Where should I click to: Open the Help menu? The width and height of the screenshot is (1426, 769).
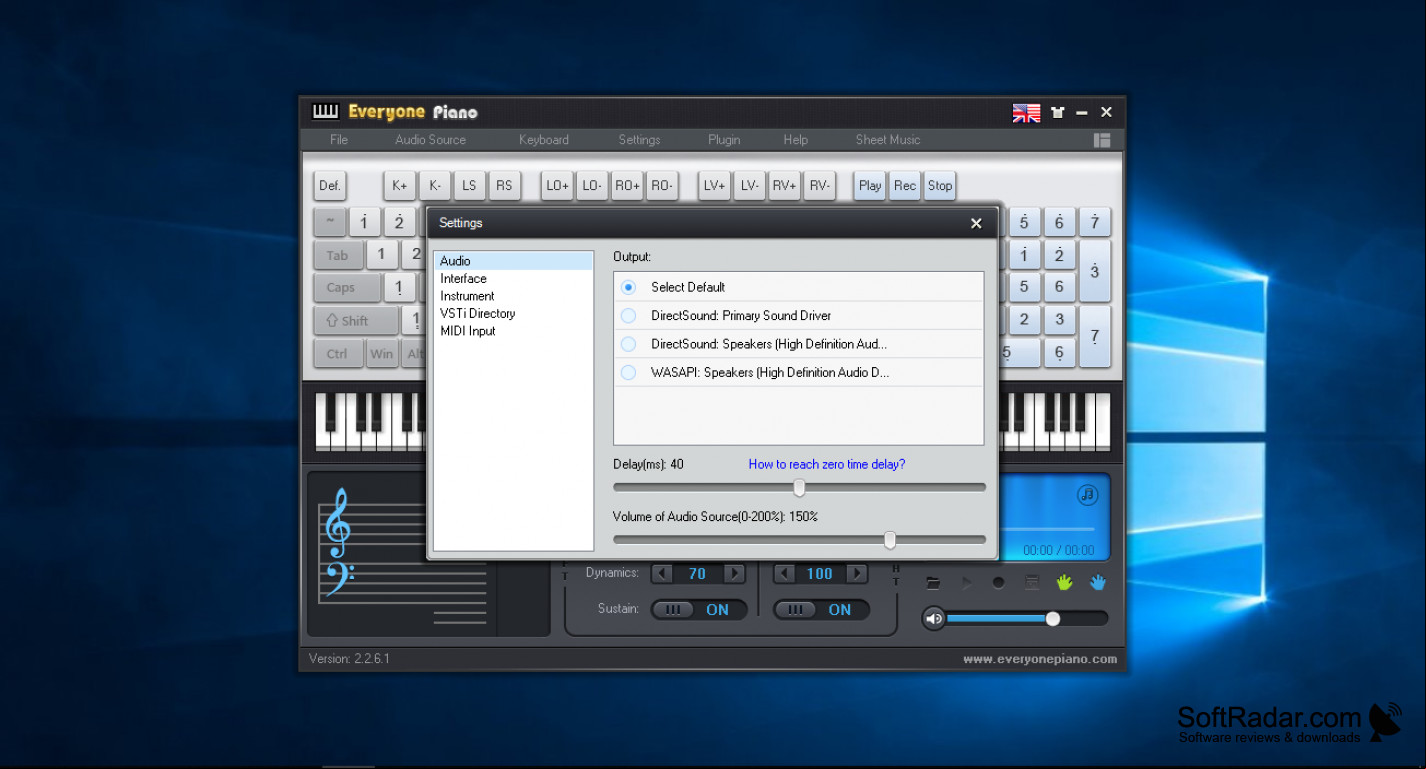796,140
